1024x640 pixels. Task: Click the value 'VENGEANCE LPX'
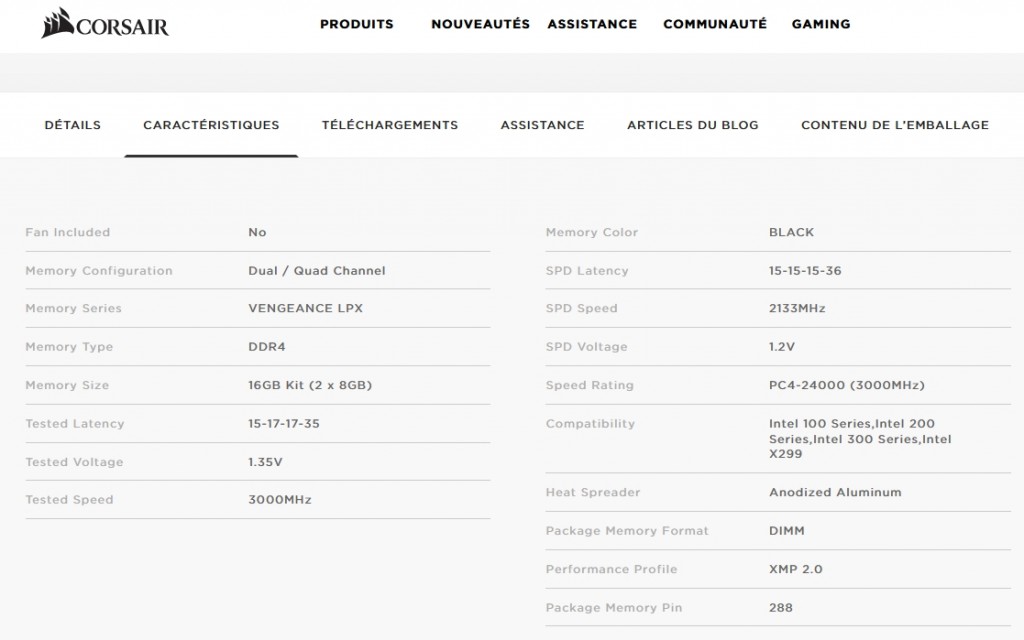point(305,308)
